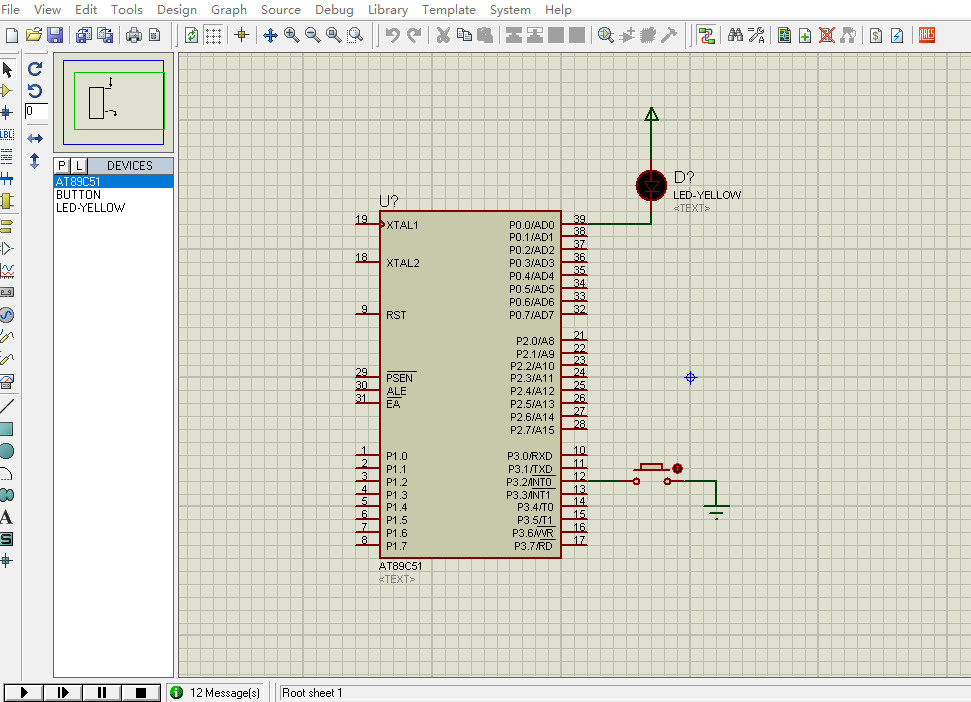
Task: Click the binoculars search icon
Action: pos(735,35)
